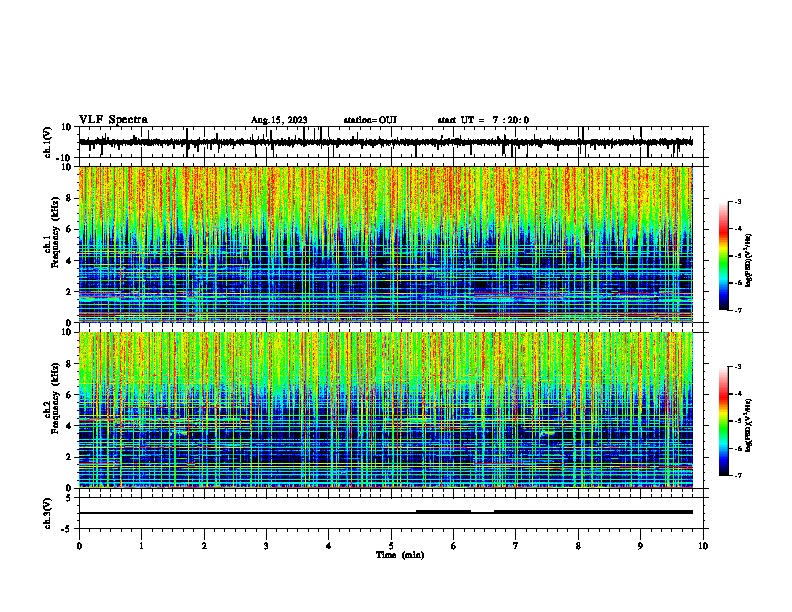Click the "-7" label below ch.2 color bar
The height and width of the screenshot is (612, 792).
738,475
